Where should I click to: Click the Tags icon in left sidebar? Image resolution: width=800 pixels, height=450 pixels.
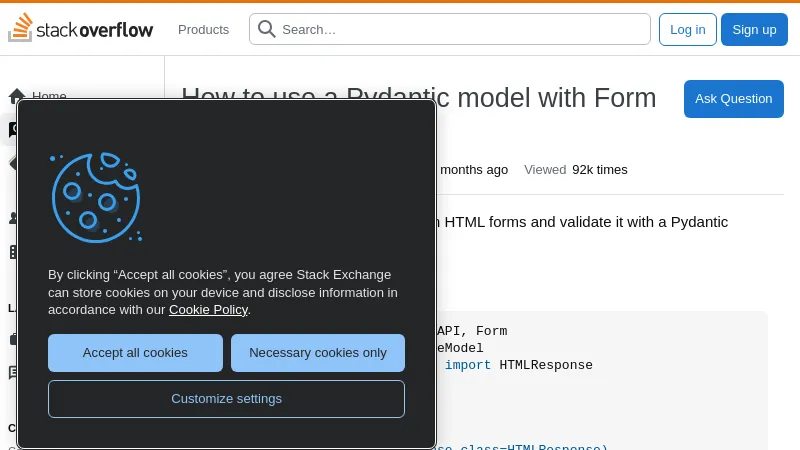pyautogui.click(x=13, y=163)
